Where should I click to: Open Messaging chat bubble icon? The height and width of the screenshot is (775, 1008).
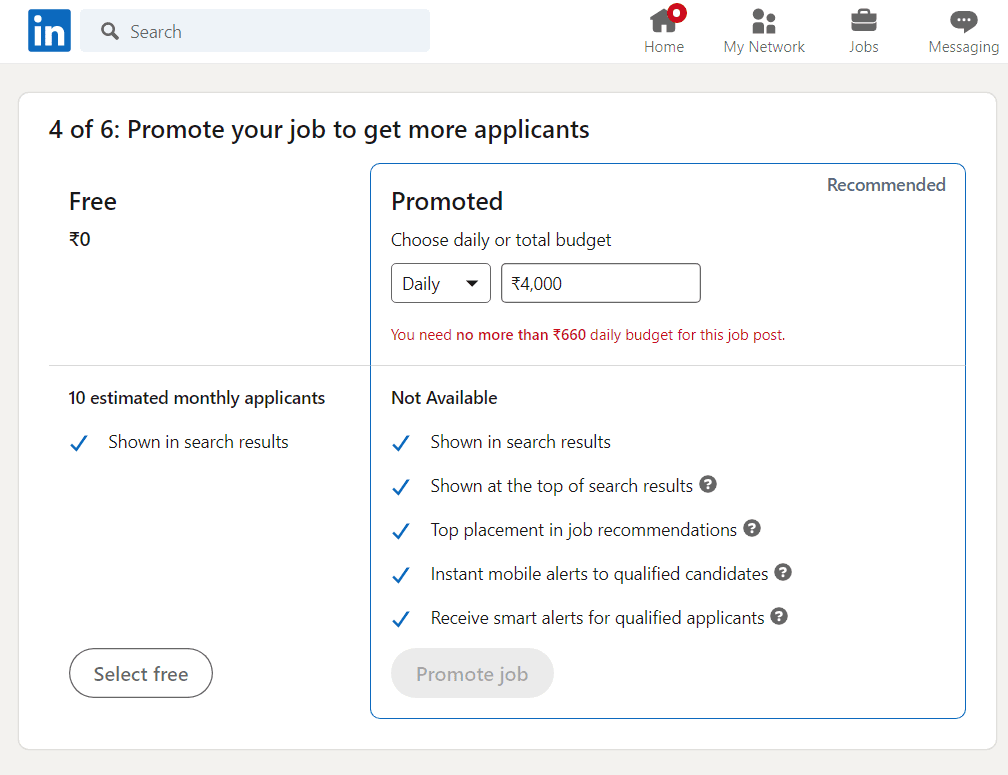pyautogui.click(x=963, y=21)
